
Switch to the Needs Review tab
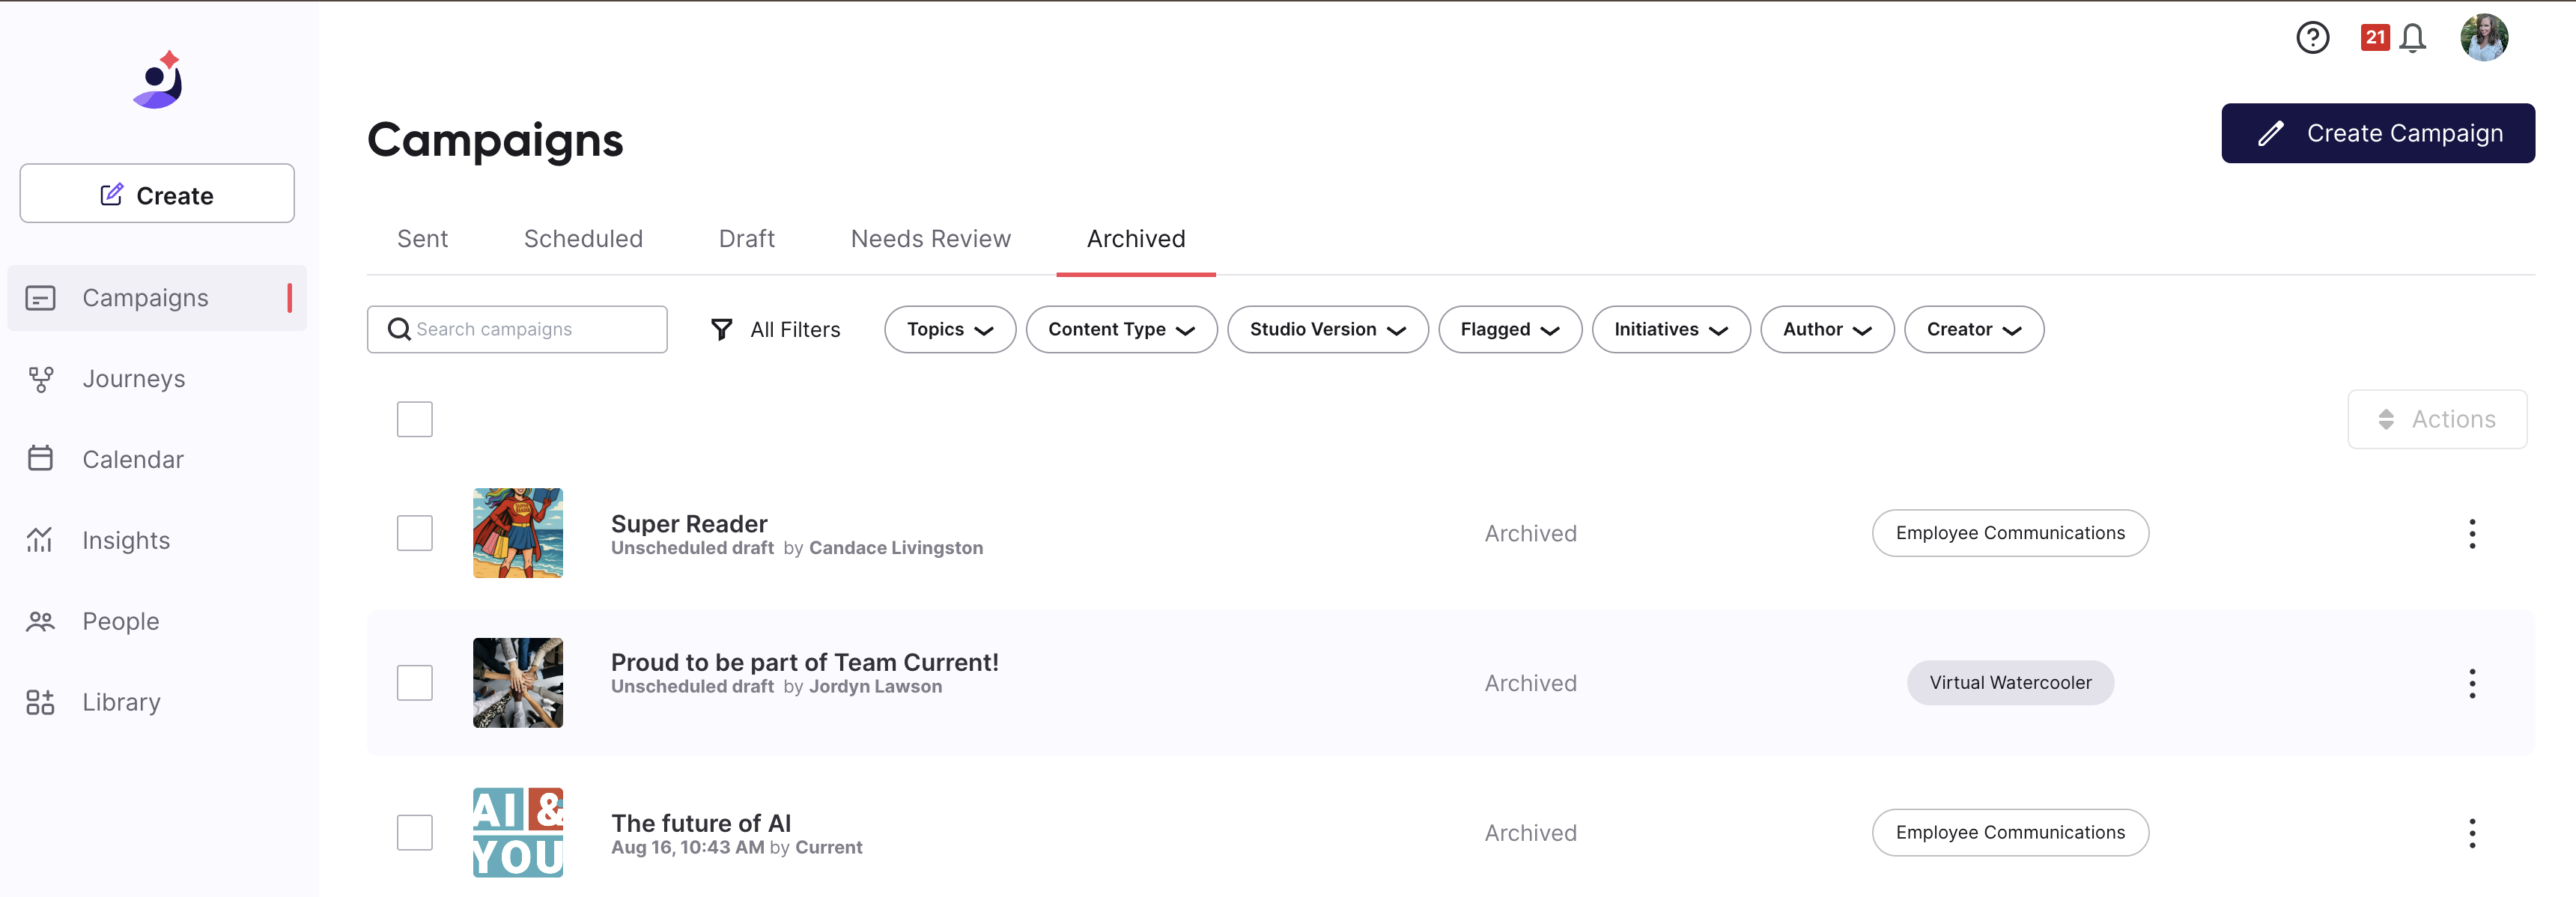tap(930, 239)
